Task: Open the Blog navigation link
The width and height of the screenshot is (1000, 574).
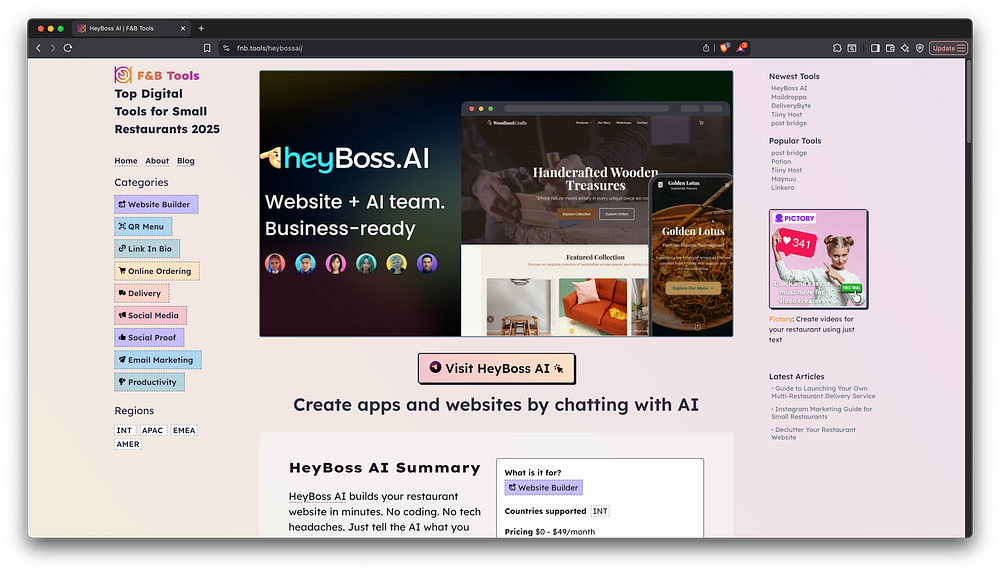Action: click(186, 161)
